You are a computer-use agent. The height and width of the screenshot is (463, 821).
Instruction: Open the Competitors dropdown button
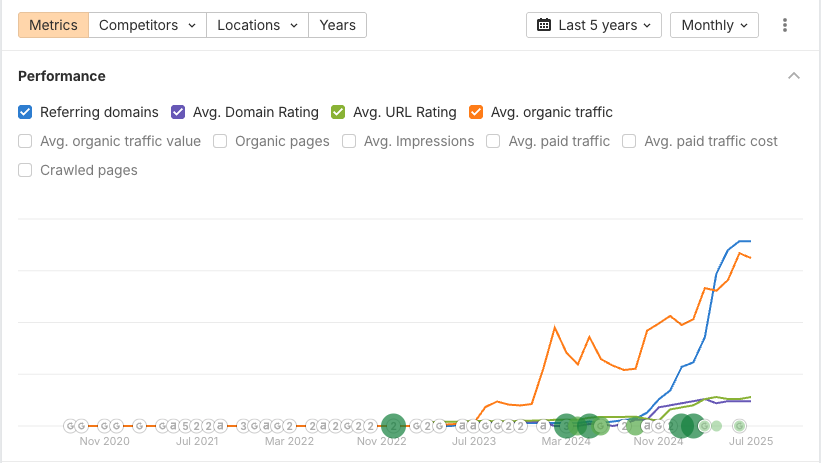point(147,25)
